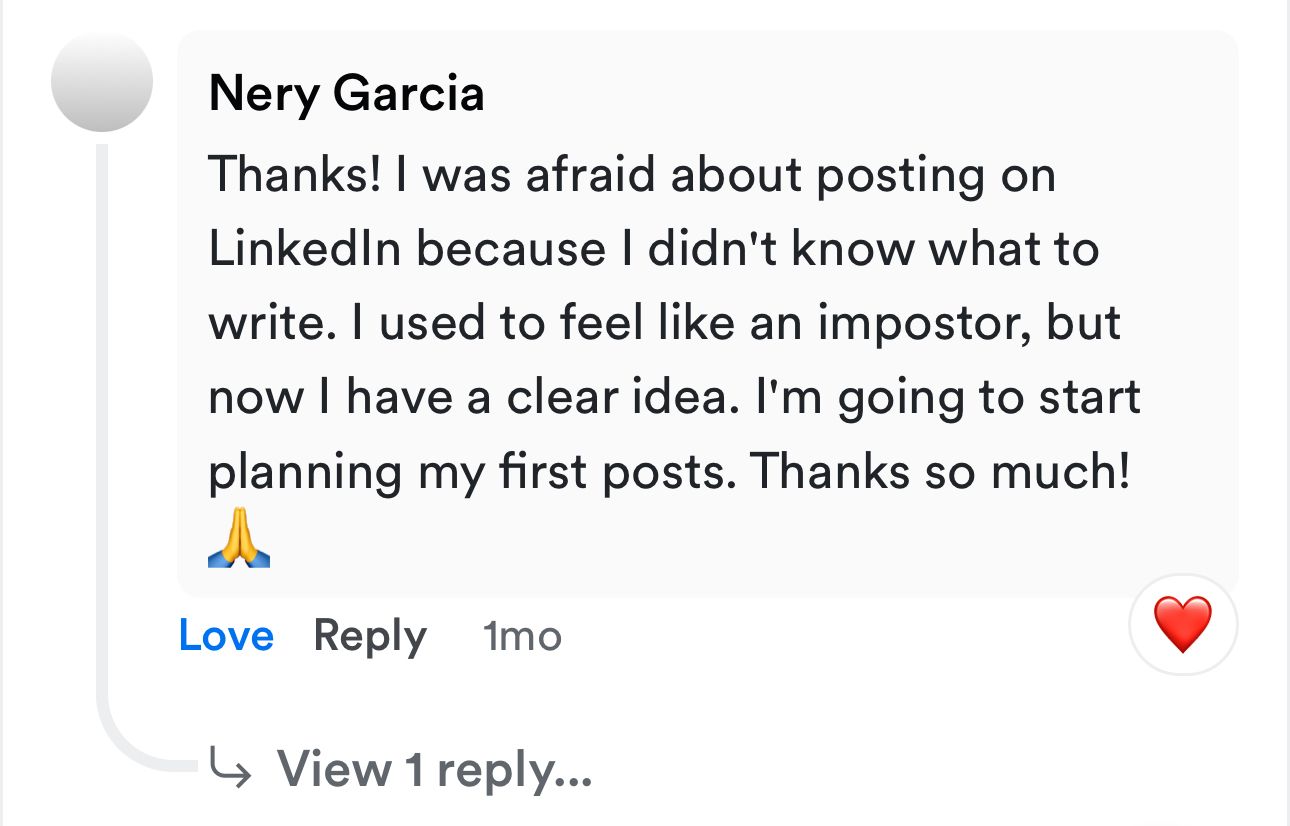Image resolution: width=1290 pixels, height=826 pixels.
Task: Expand the View 1 reply thread
Action: click(434, 769)
